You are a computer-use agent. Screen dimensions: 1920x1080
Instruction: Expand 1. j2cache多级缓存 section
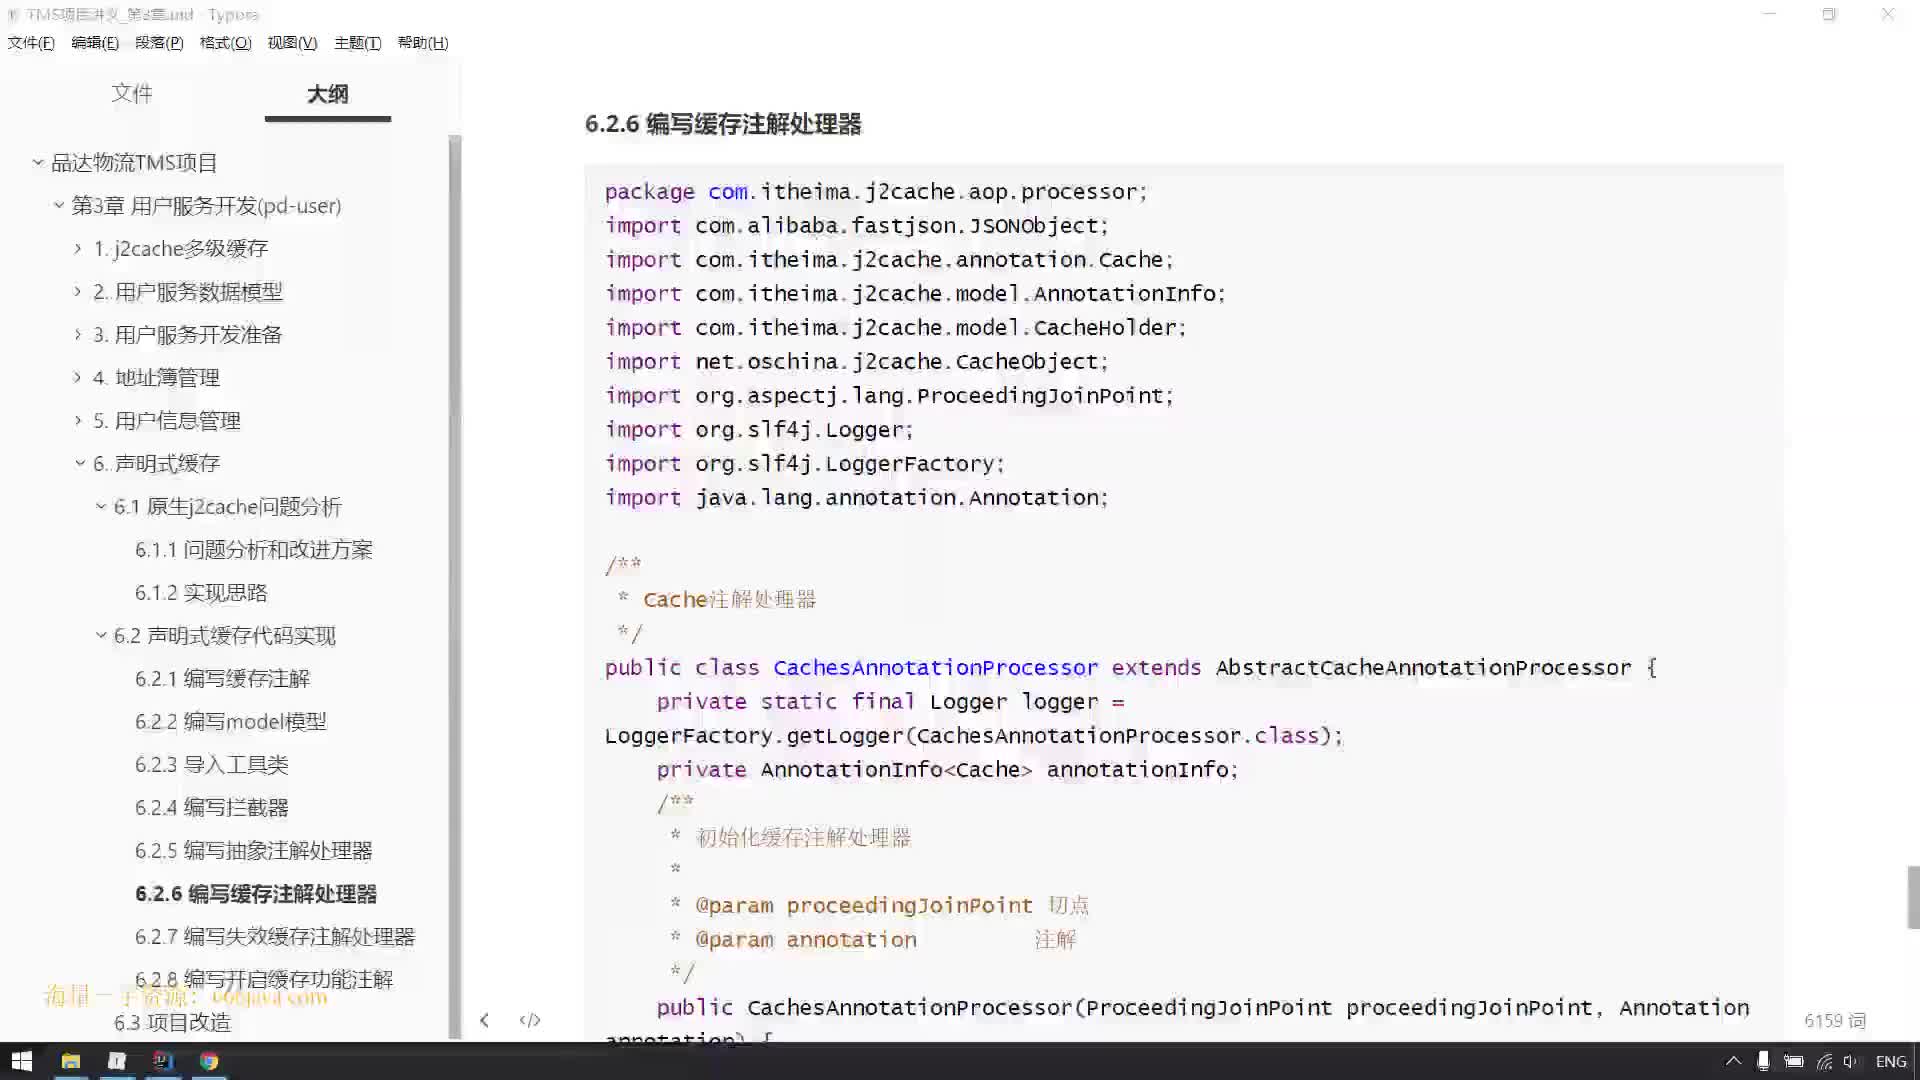78,248
